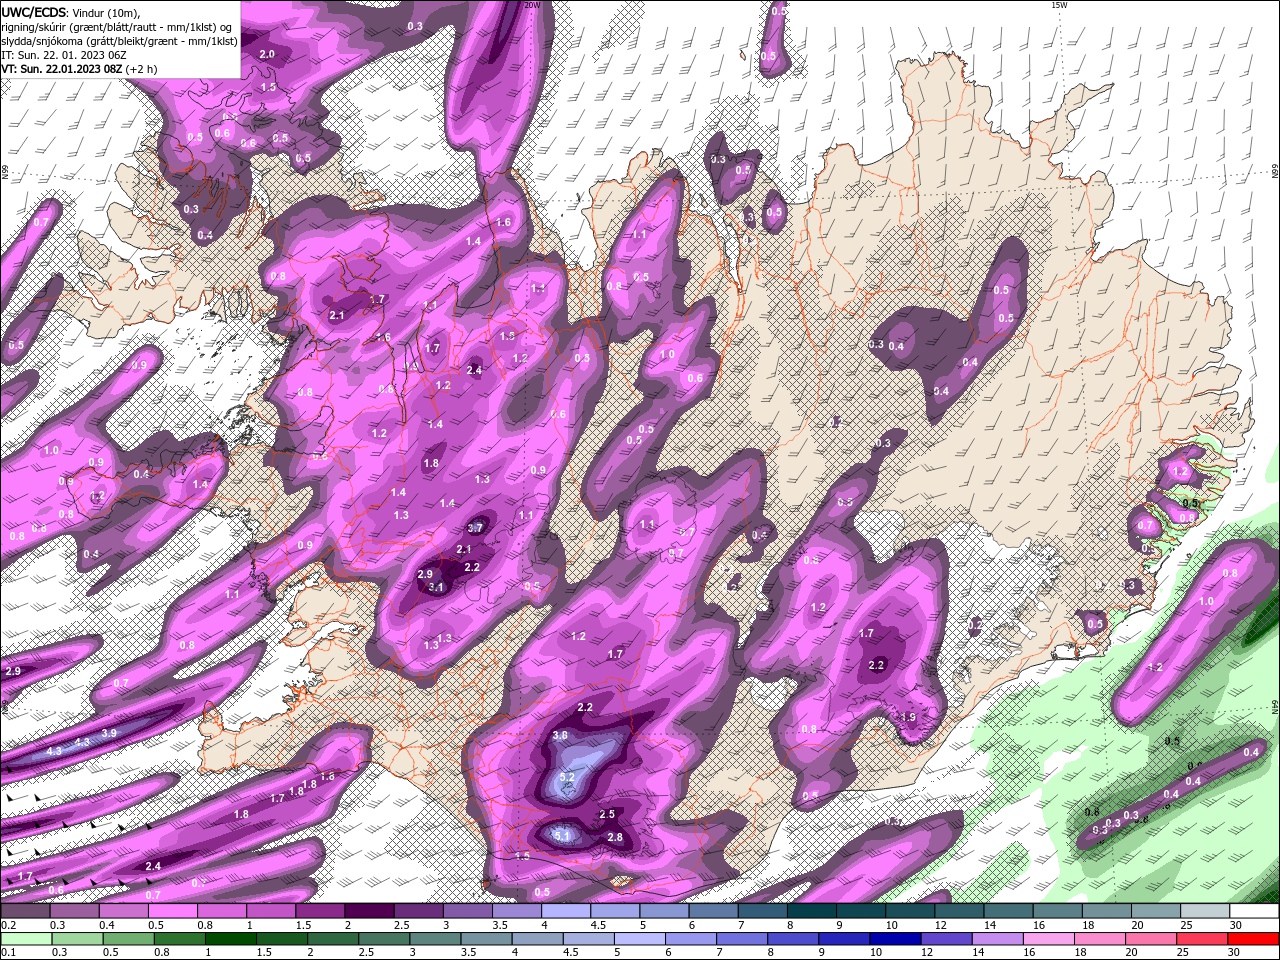Viewport: 1280px width, 960px height.
Task: Pick the snow legend swatch between 8 and 9
Action: (811, 911)
